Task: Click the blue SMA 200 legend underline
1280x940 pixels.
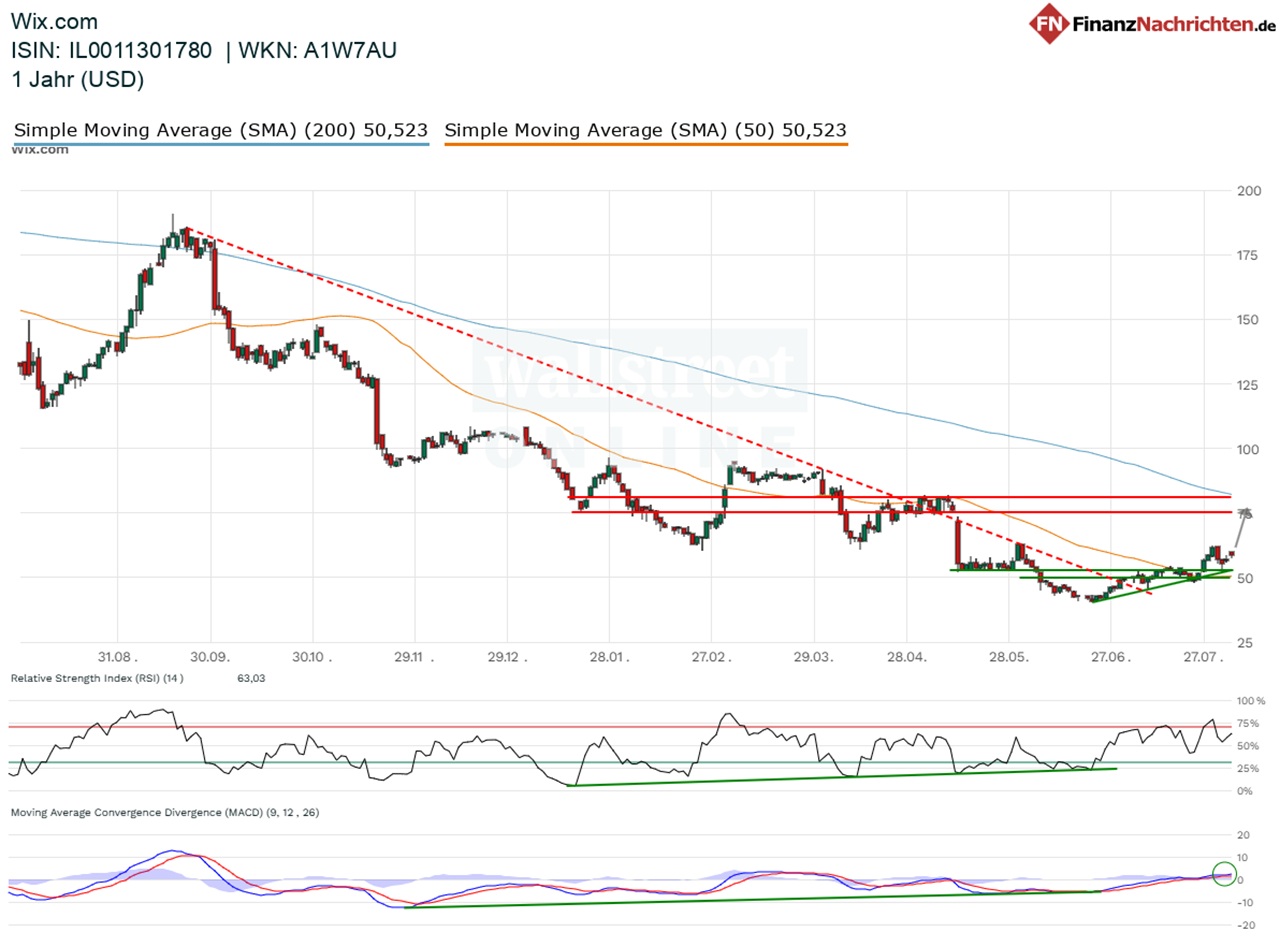Action: pyautogui.click(x=221, y=145)
